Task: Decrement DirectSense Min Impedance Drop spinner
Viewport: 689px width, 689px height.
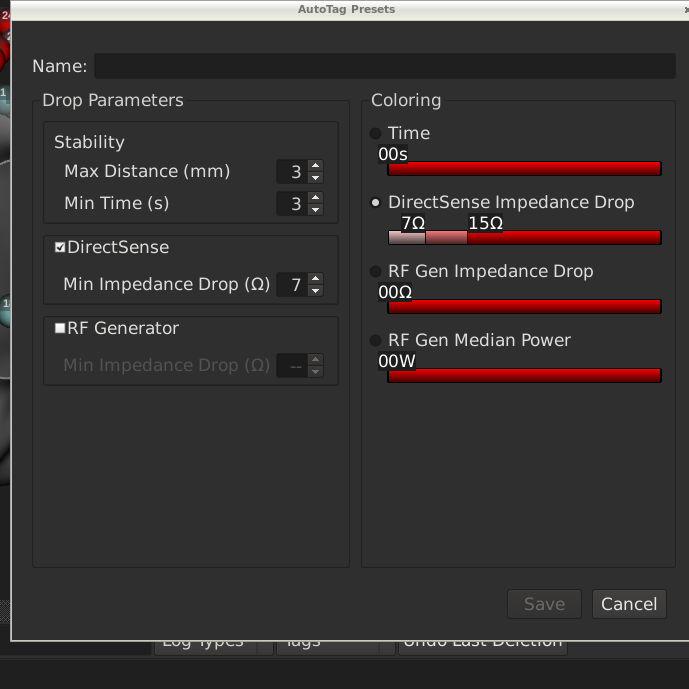Action: click(x=316, y=290)
